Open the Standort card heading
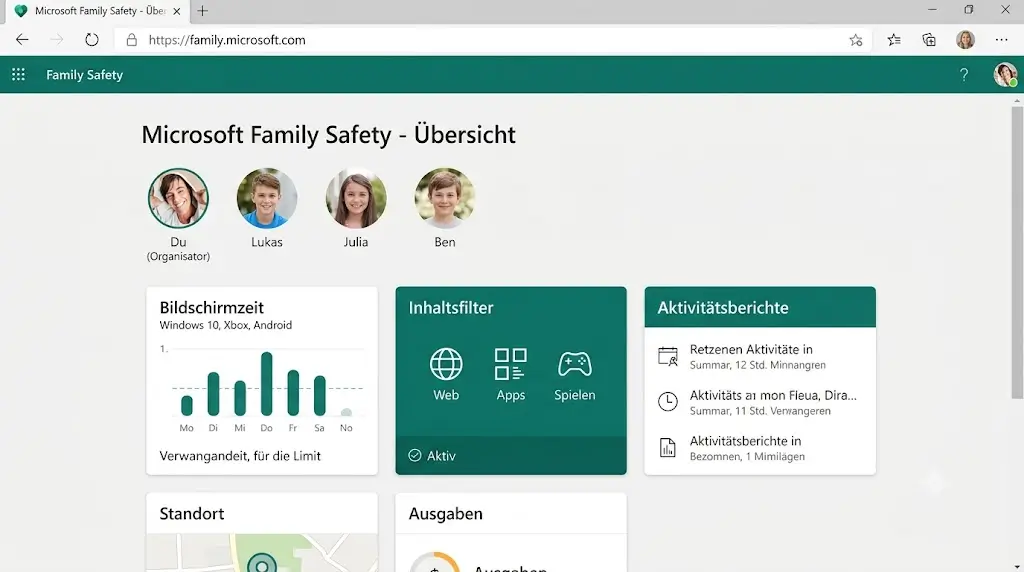This screenshot has width=1024, height=572. pyautogui.click(x=191, y=514)
